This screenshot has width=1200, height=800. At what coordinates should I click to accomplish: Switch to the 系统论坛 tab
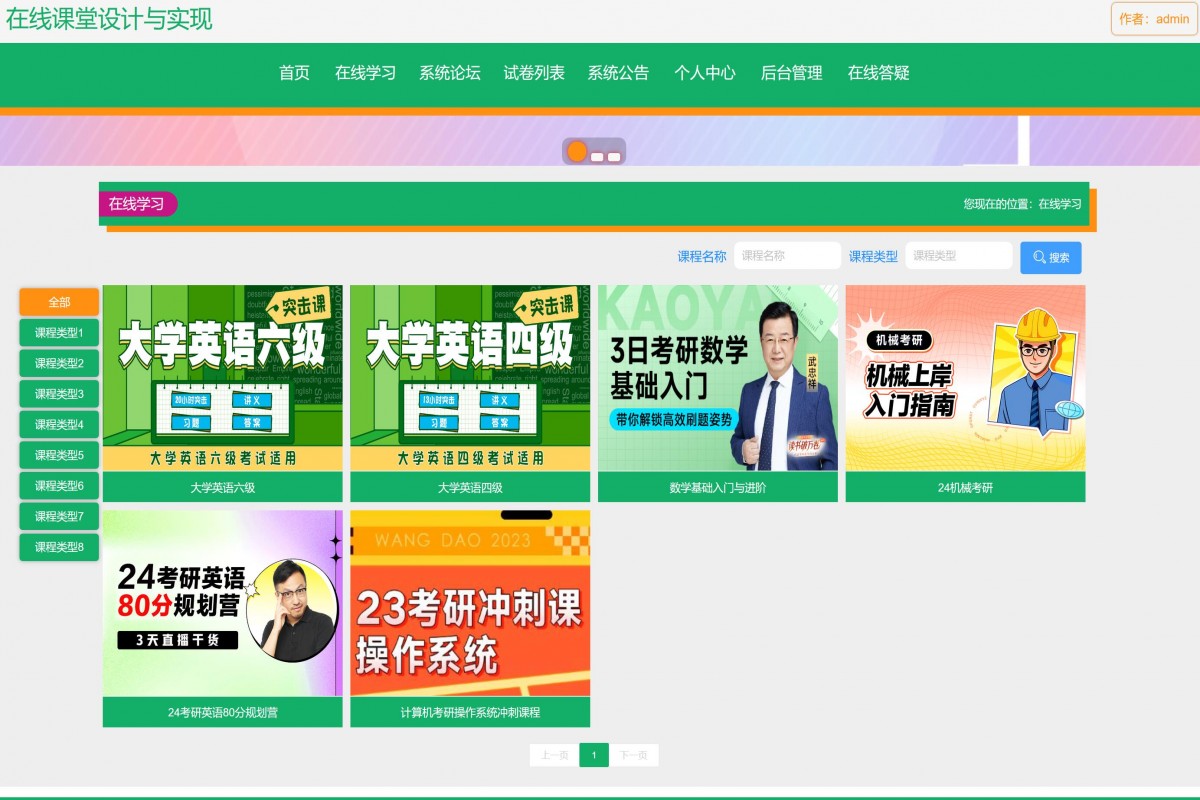pos(450,73)
